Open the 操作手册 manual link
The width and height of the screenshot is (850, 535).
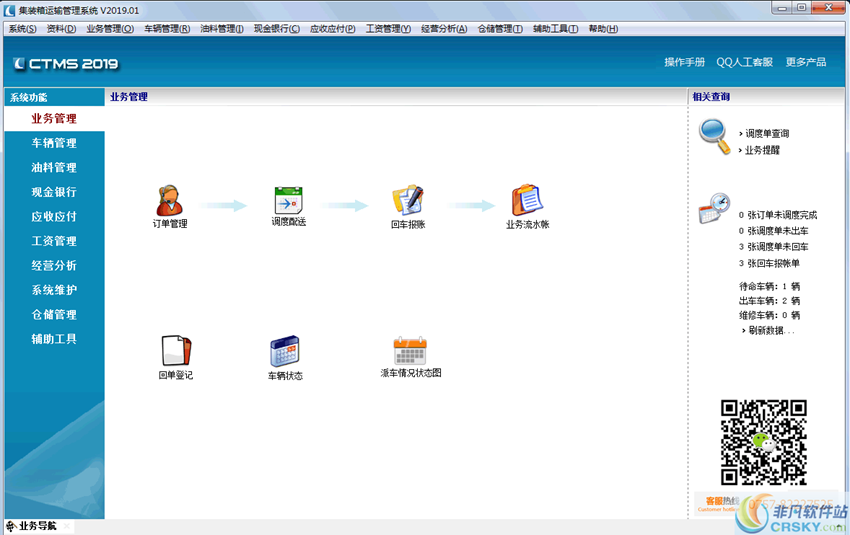(x=684, y=62)
